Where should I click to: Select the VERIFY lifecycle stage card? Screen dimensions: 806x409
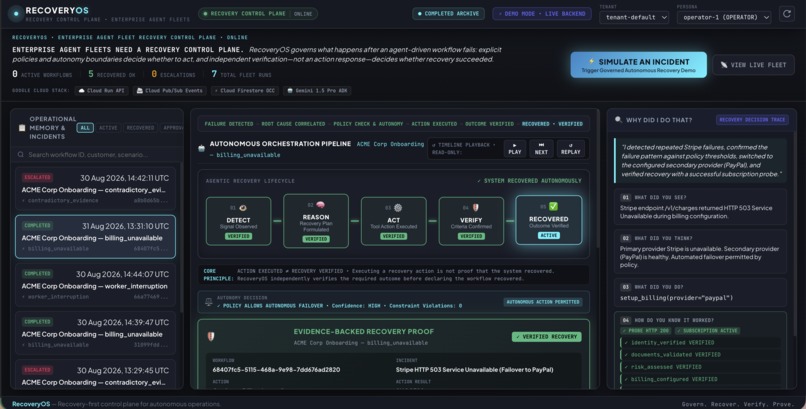tap(471, 221)
